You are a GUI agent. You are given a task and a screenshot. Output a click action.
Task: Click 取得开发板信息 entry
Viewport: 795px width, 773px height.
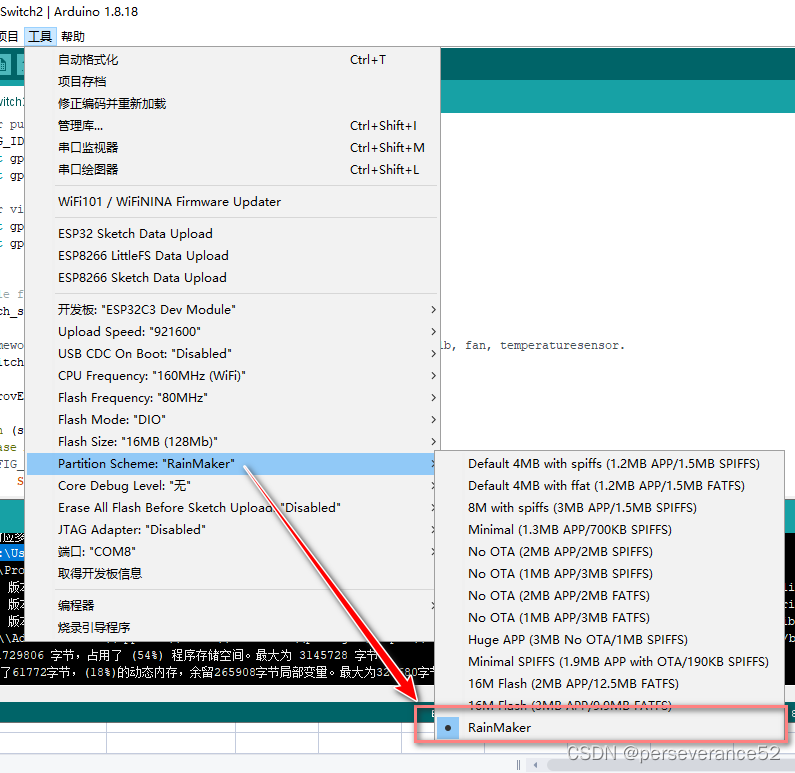[x=232, y=574]
